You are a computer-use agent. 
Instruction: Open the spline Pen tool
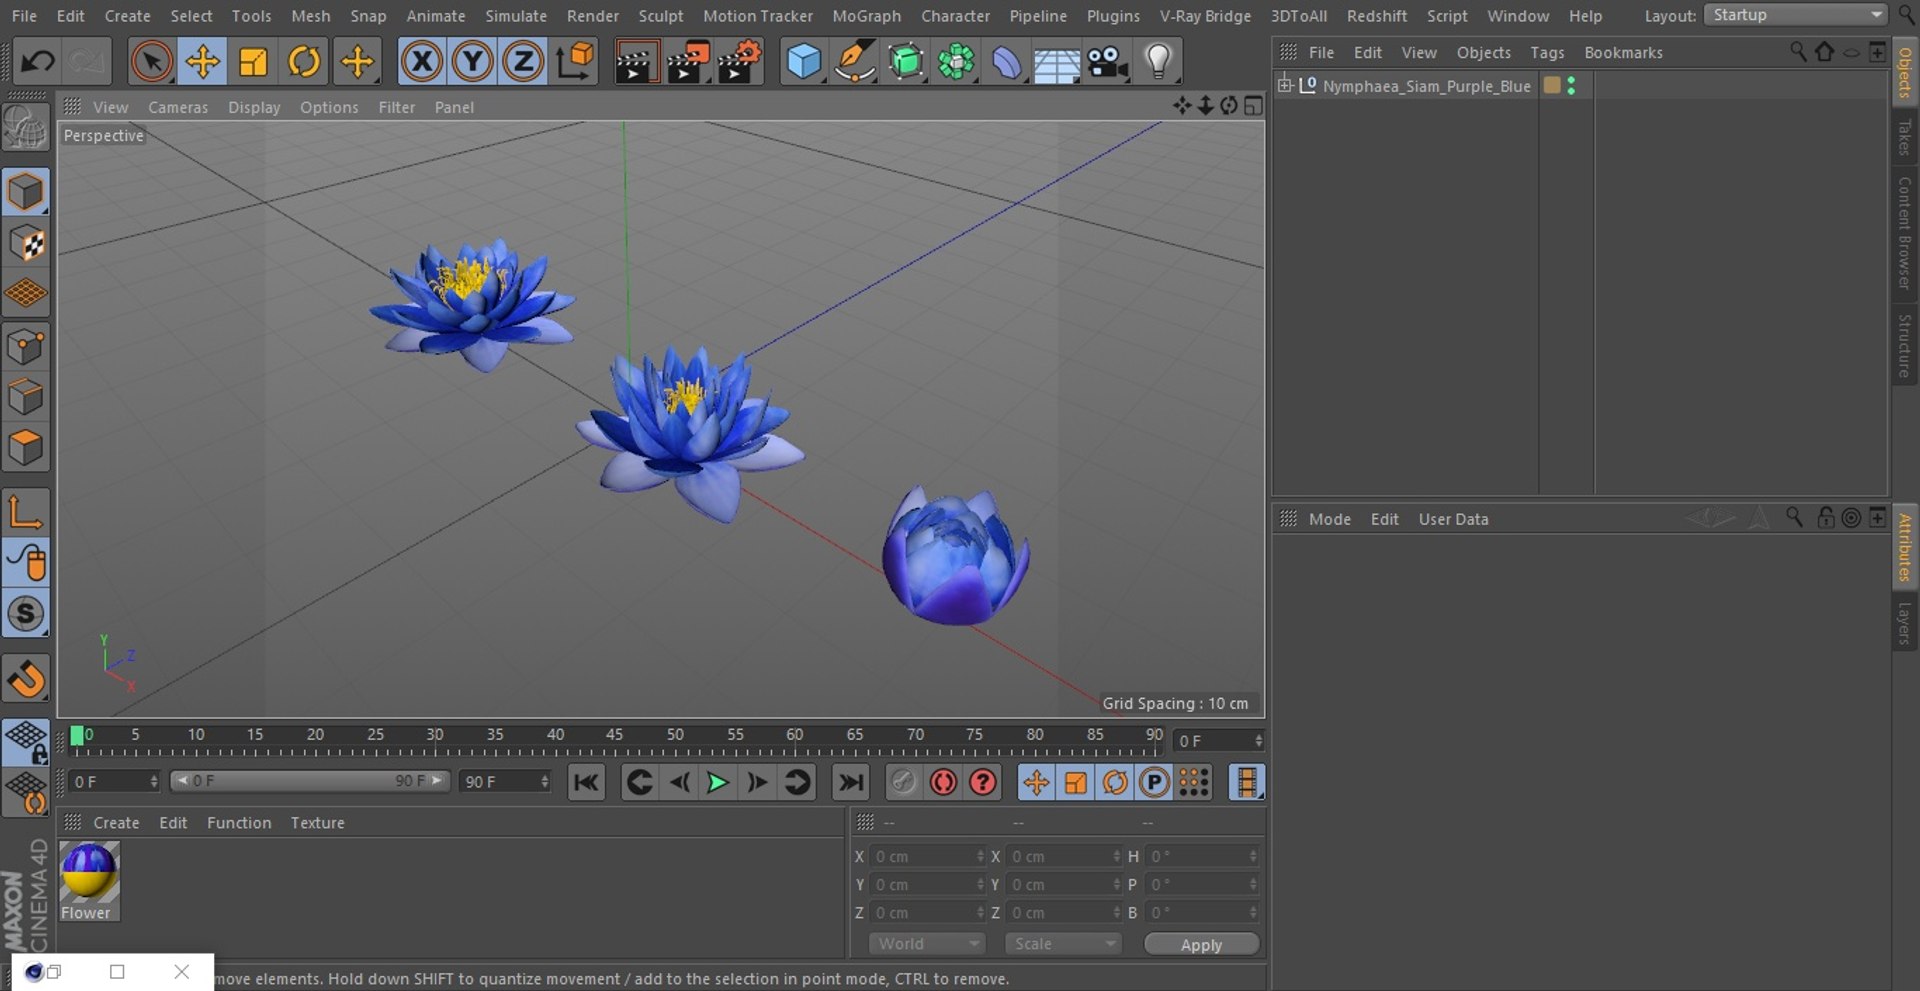point(855,62)
